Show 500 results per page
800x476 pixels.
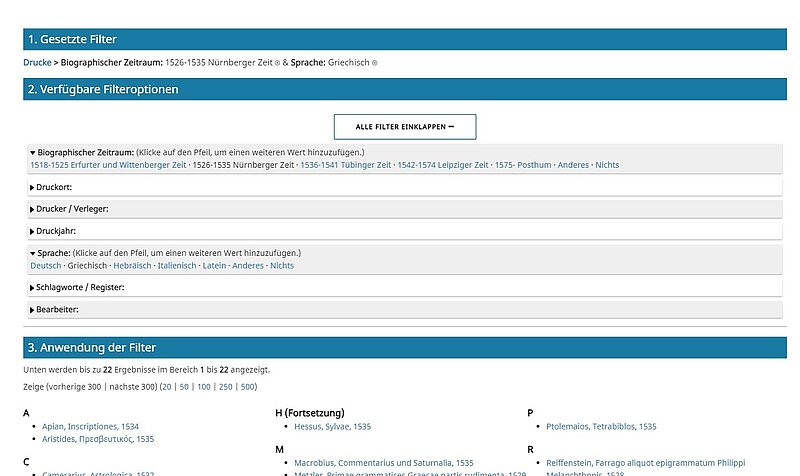(x=248, y=386)
